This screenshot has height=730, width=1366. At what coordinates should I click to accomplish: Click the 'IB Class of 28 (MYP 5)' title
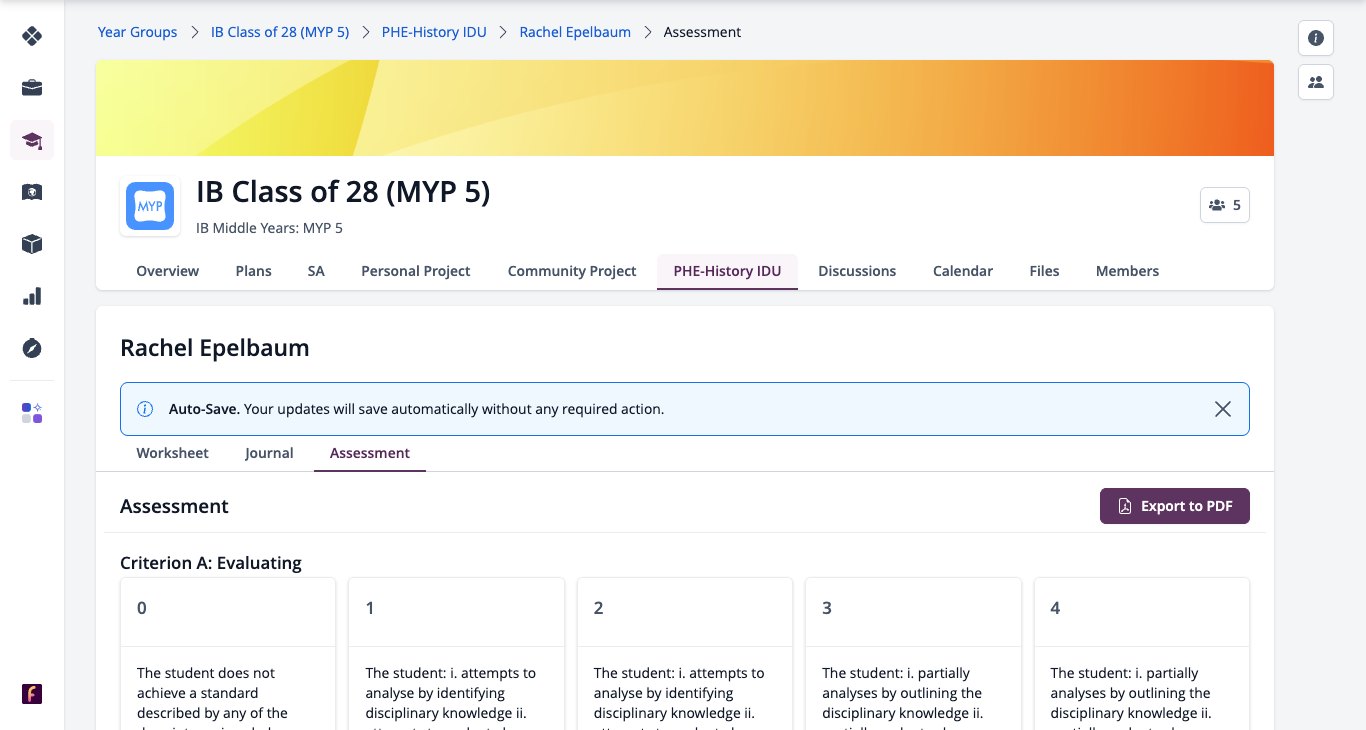tap(343, 191)
